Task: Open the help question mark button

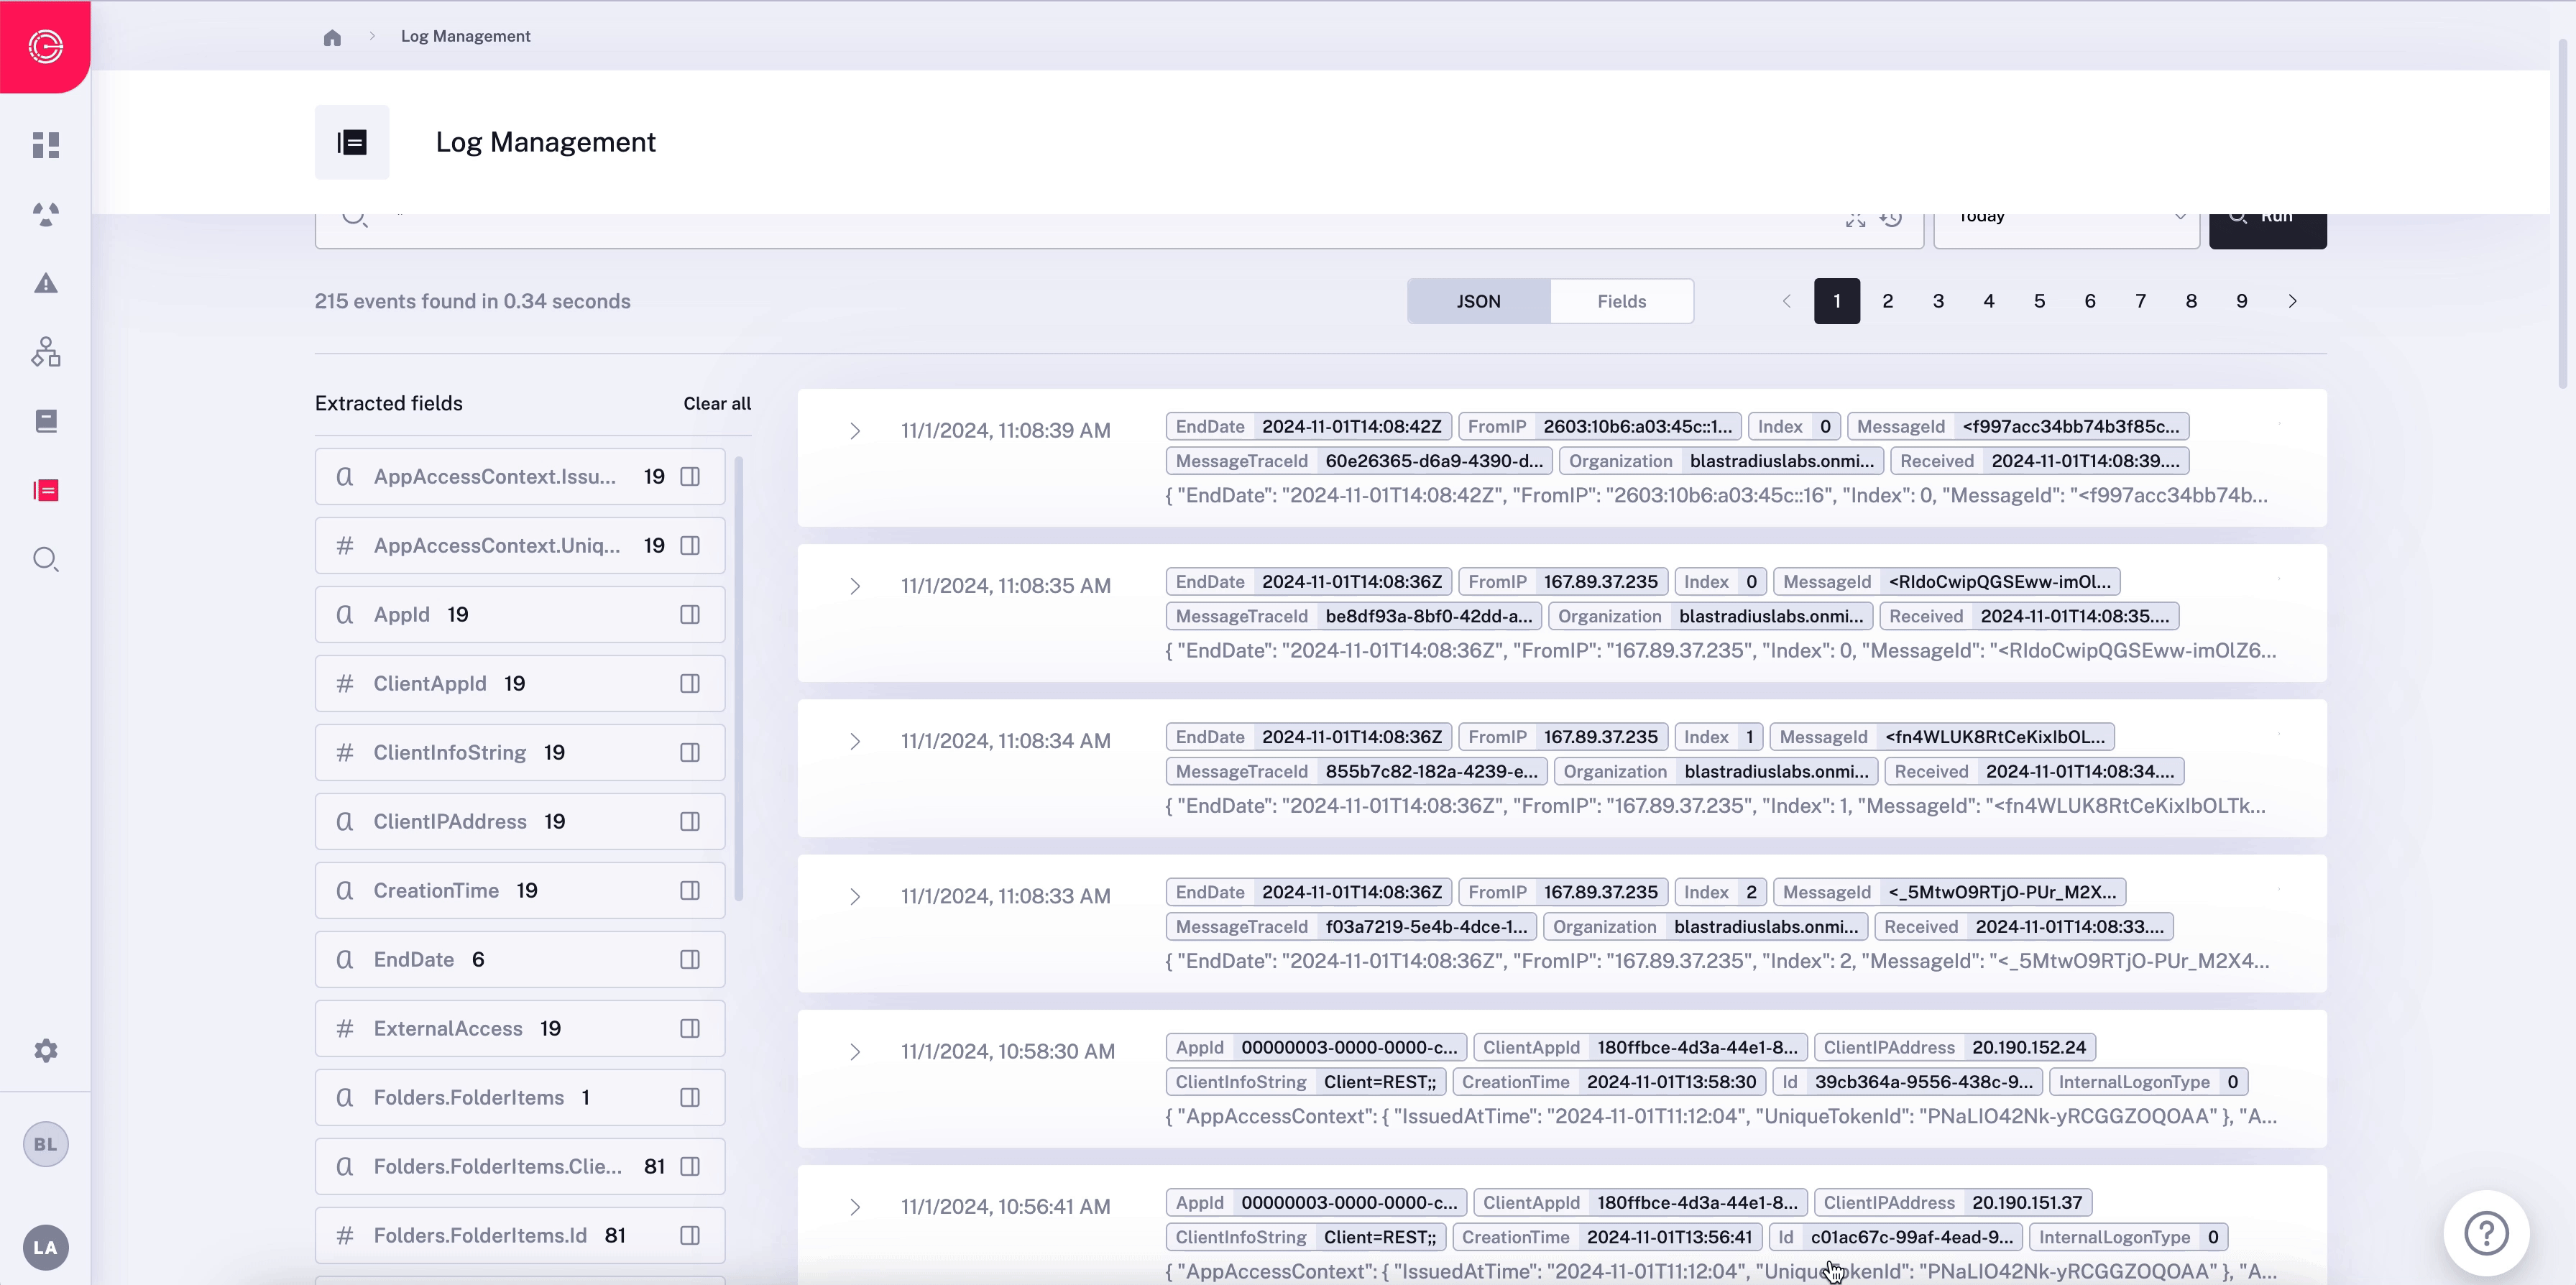Action: click(x=2486, y=1233)
